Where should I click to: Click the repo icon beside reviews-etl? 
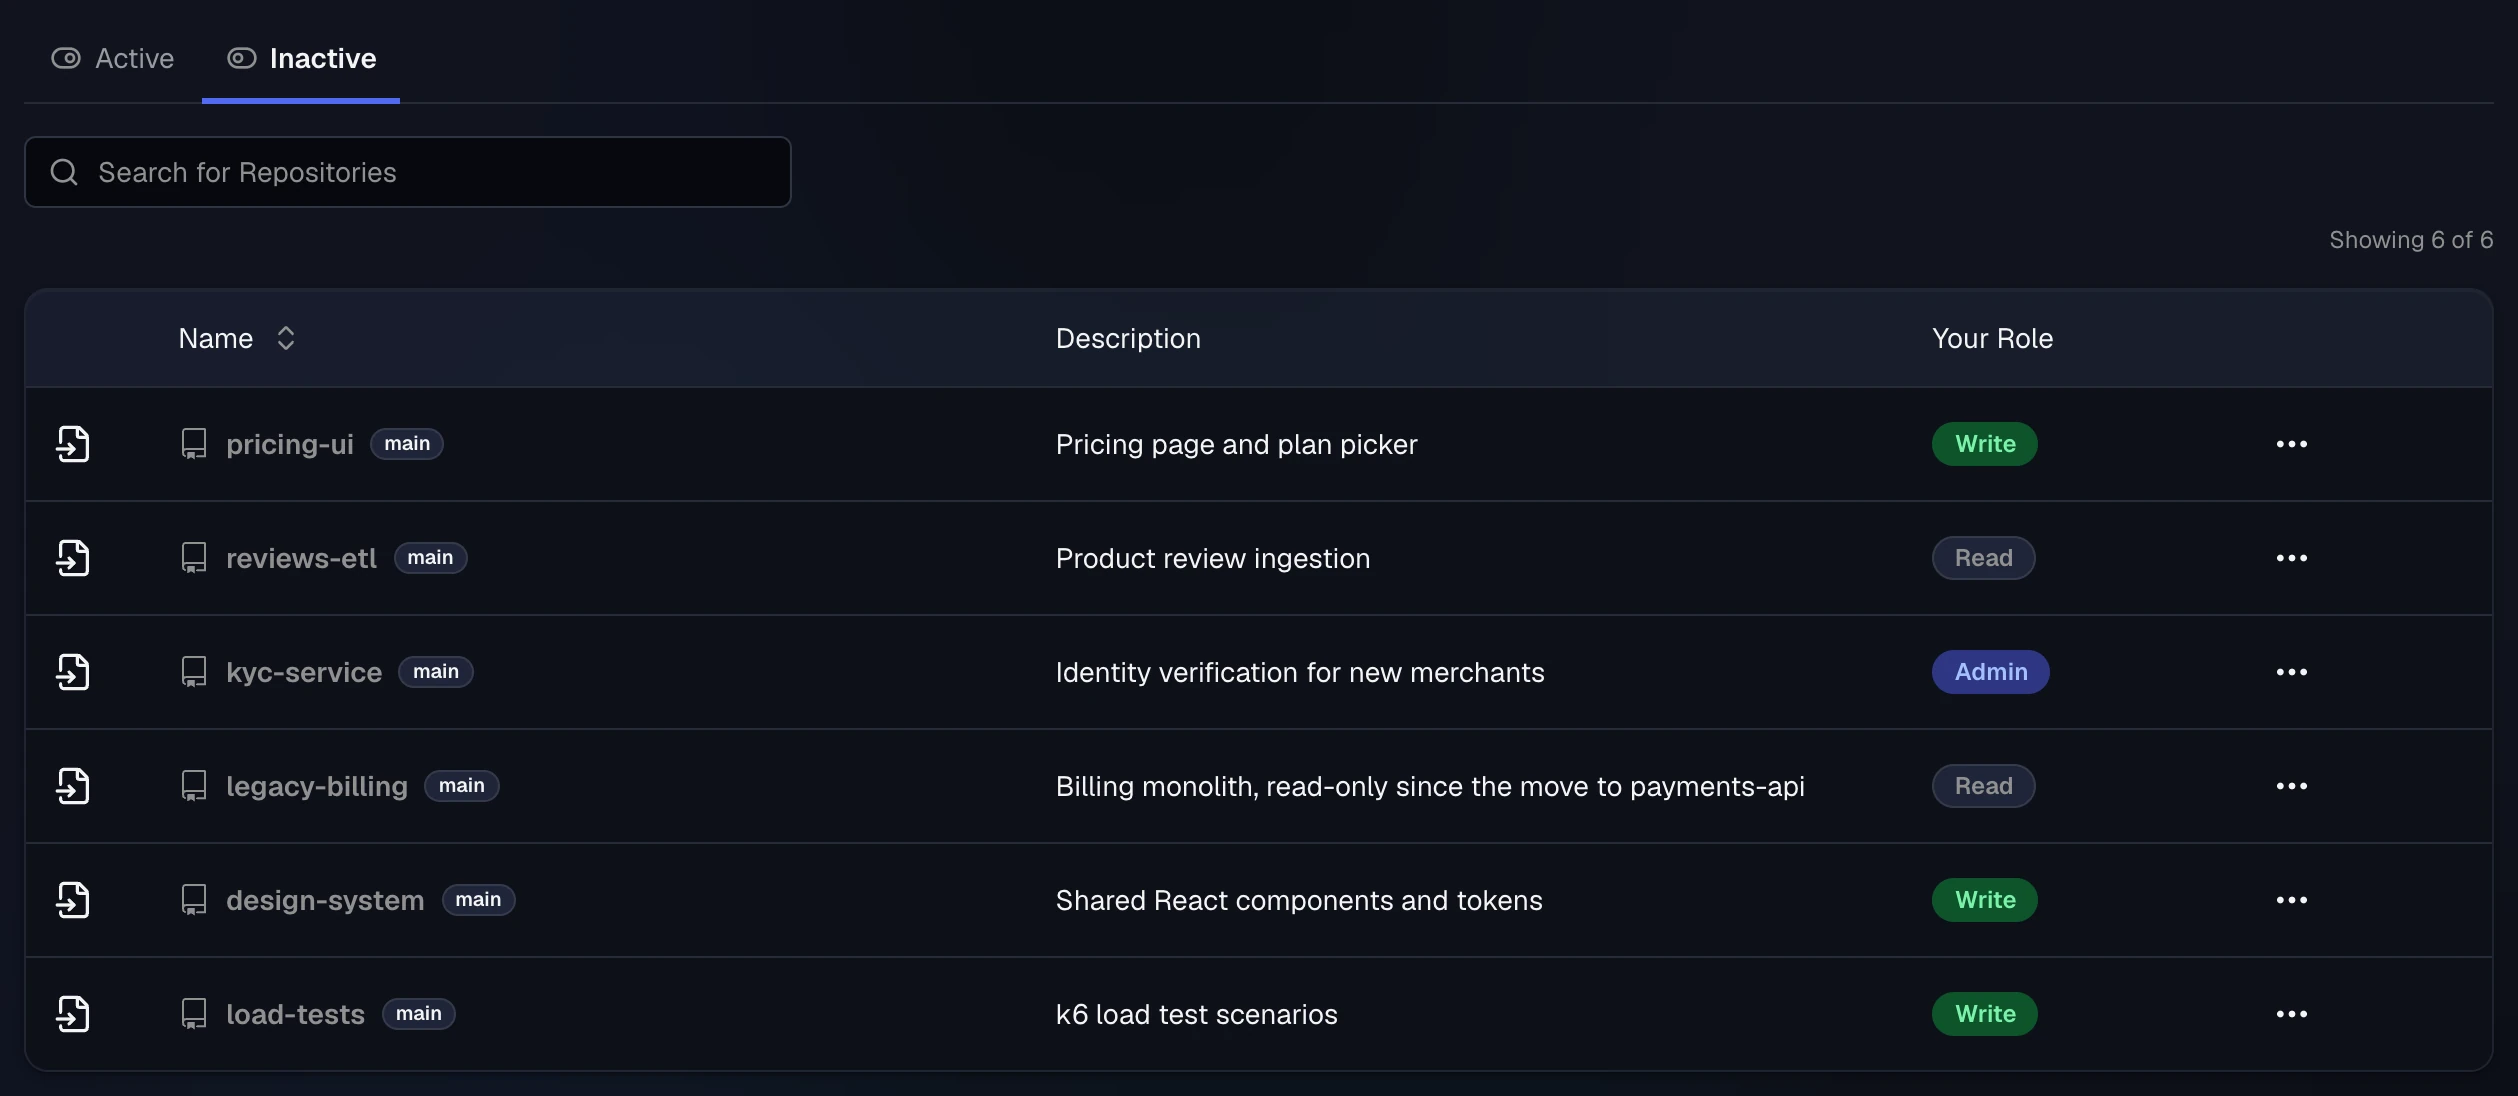click(194, 558)
